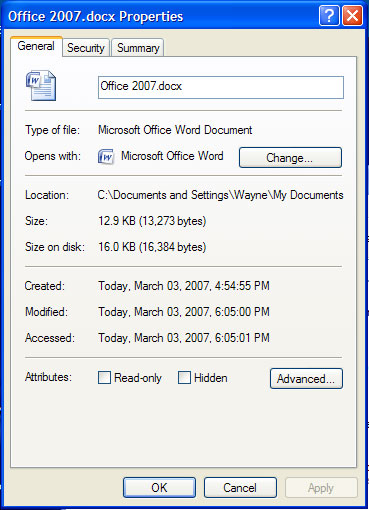
Task: Click the 'Created:' label
Action: (45, 286)
